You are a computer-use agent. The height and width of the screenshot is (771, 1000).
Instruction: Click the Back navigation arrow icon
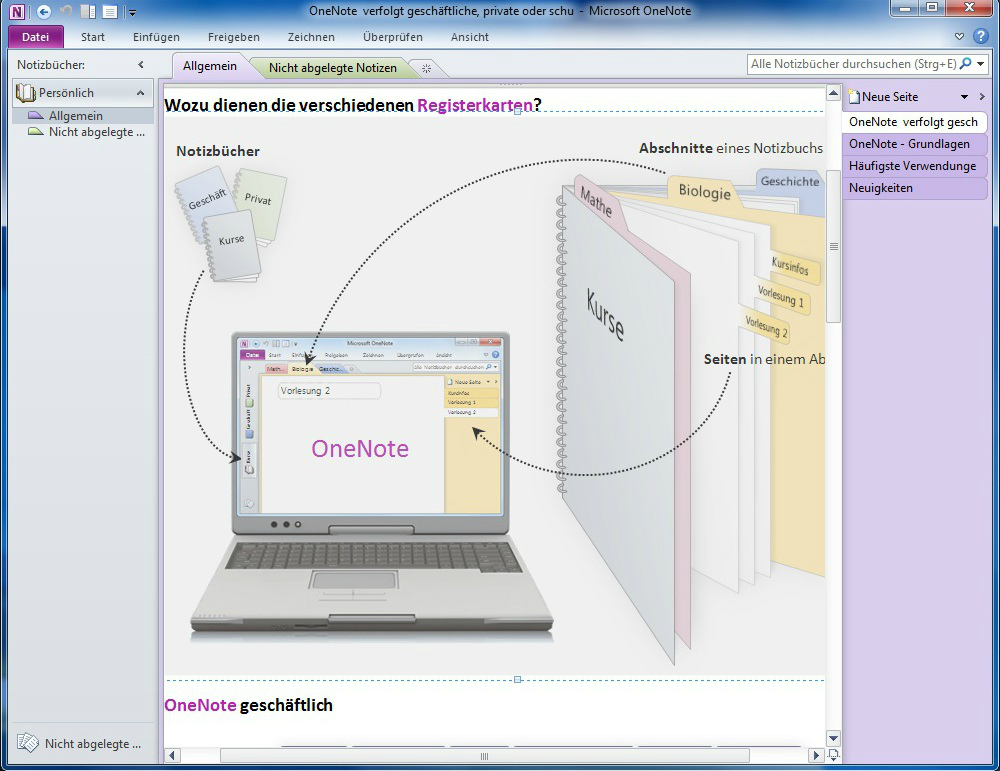(44, 11)
